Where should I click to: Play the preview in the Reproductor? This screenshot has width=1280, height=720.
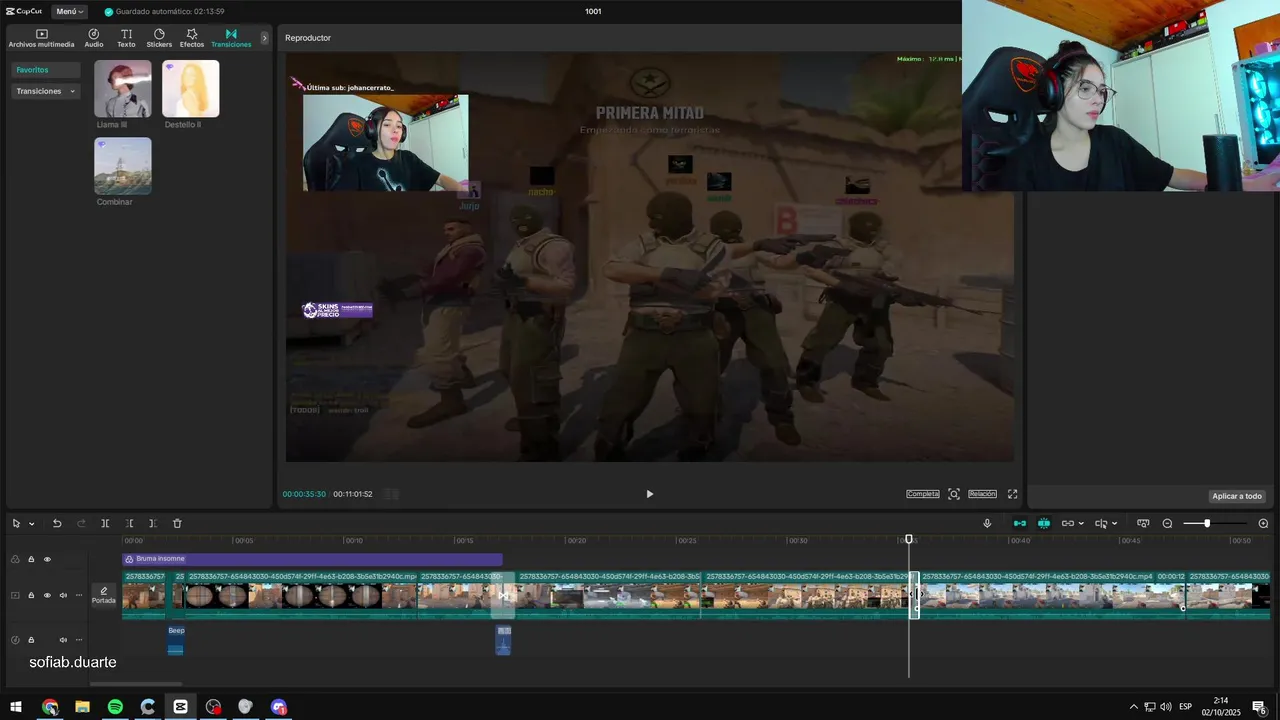[x=649, y=494]
